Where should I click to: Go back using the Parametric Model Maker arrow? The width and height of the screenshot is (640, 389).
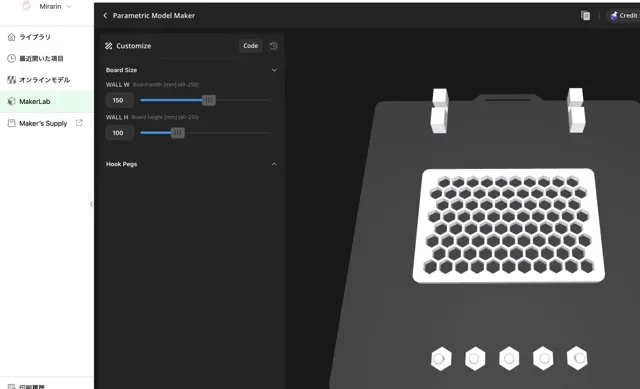105,16
